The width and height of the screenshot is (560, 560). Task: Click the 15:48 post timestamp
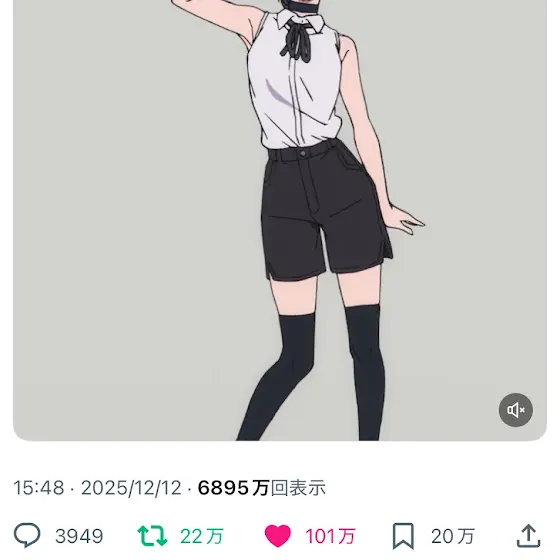pyautogui.click(x=39, y=488)
